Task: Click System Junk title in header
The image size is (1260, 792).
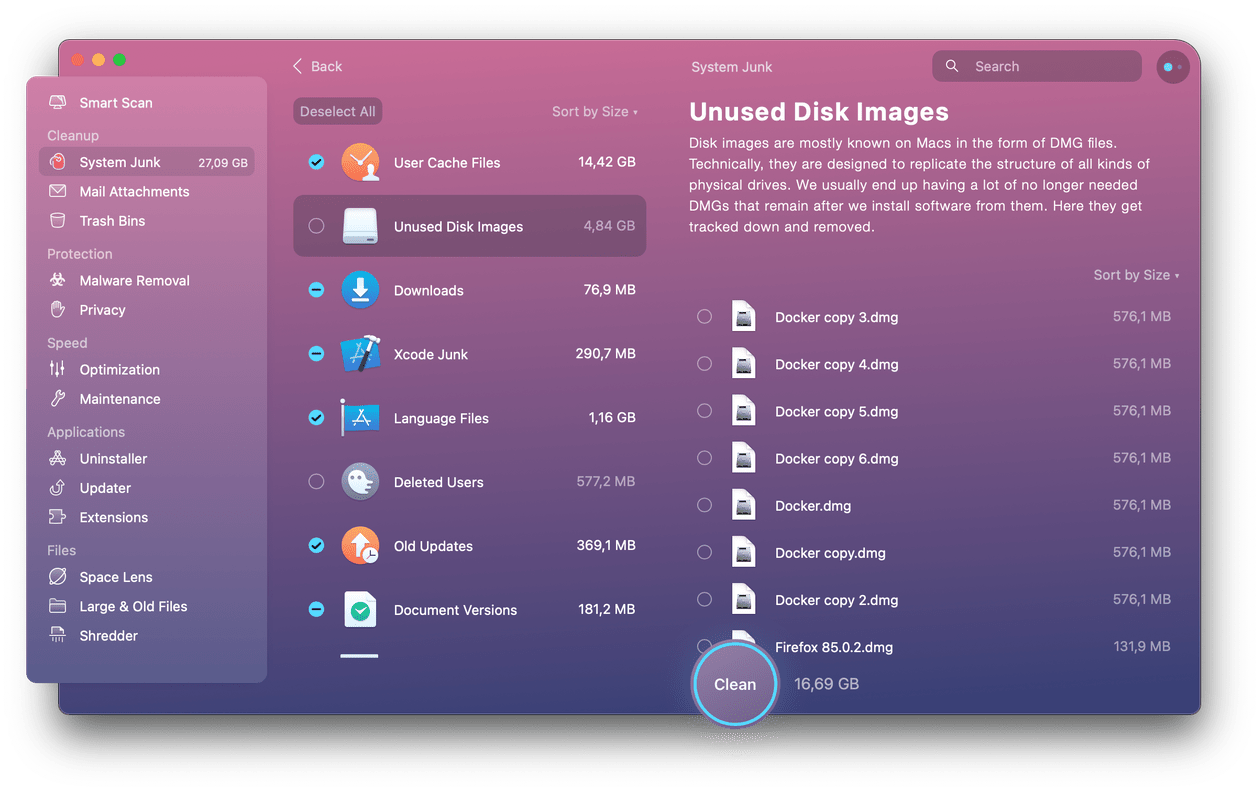Action: click(732, 67)
